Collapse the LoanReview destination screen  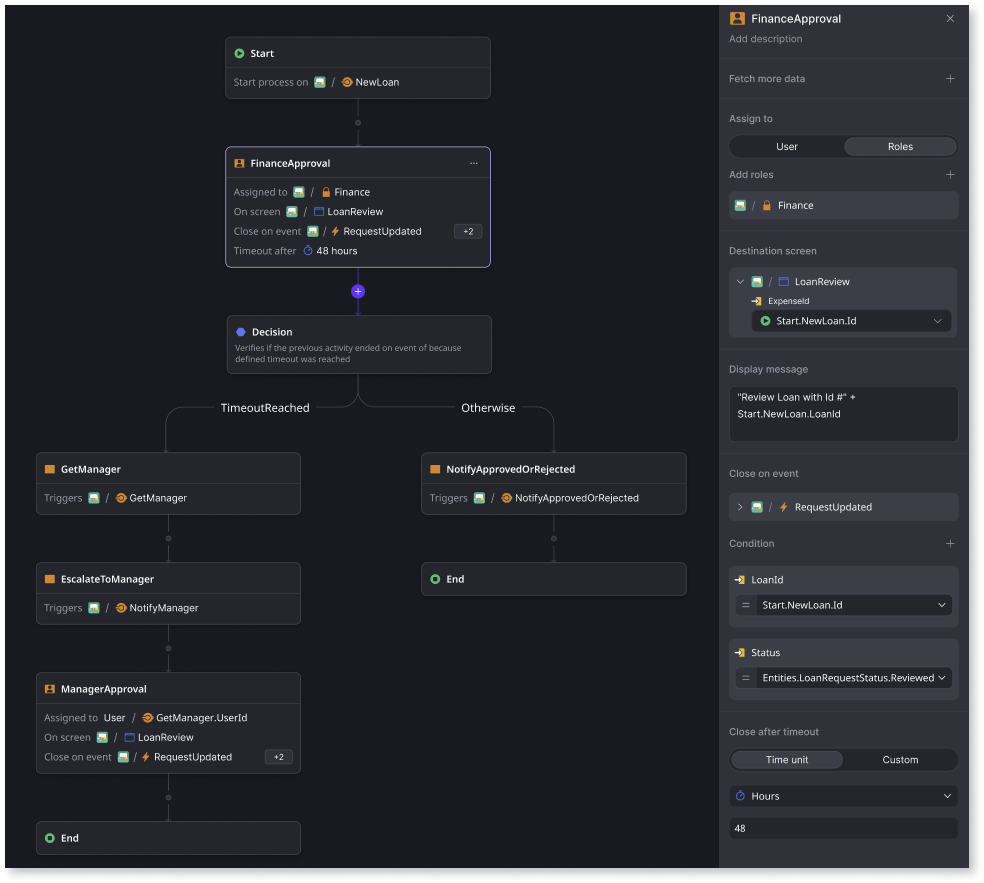point(740,282)
